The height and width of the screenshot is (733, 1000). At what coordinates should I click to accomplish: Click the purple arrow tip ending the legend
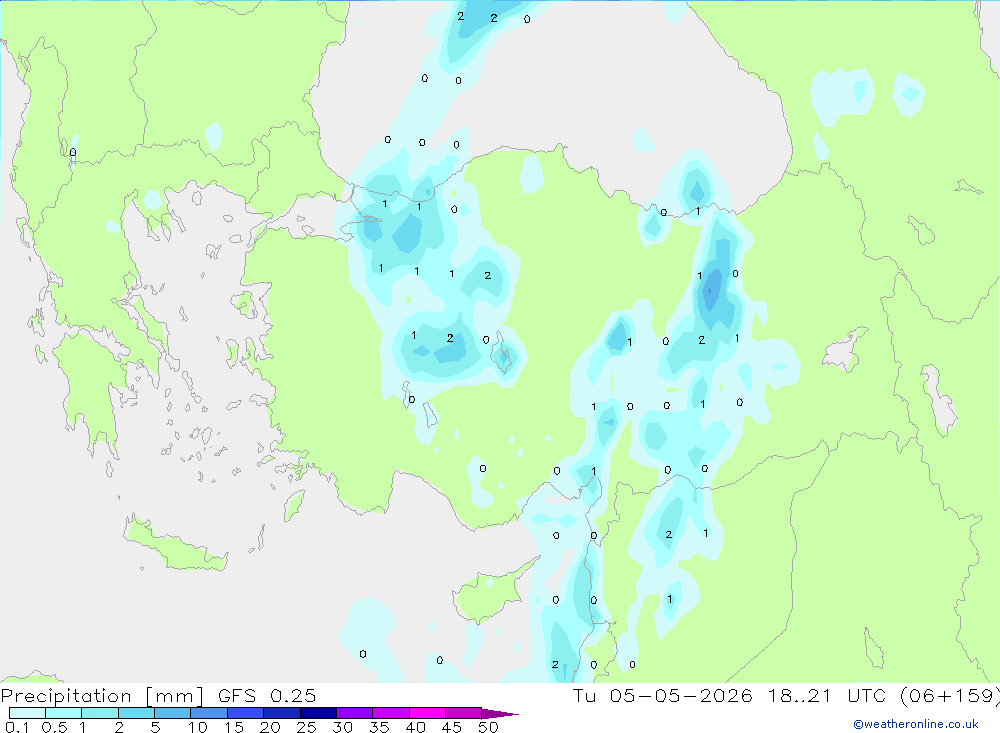(x=500, y=714)
